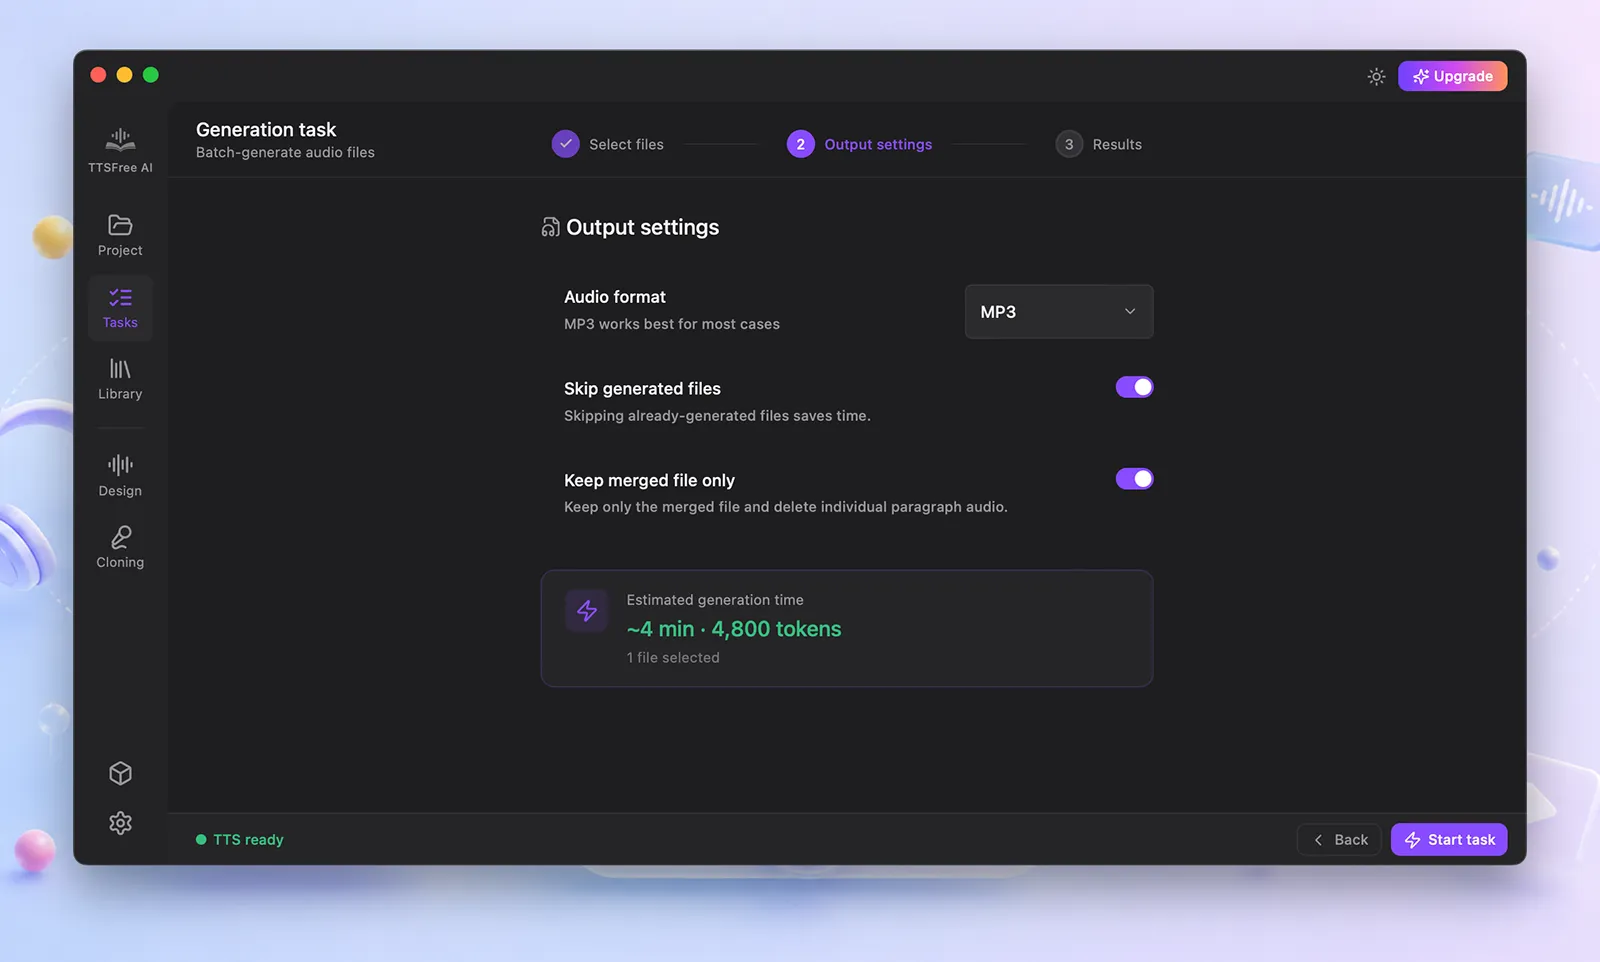The width and height of the screenshot is (1600, 962).
Task: Select the Tasks checklist icon
Action: [x=120, y=297]
